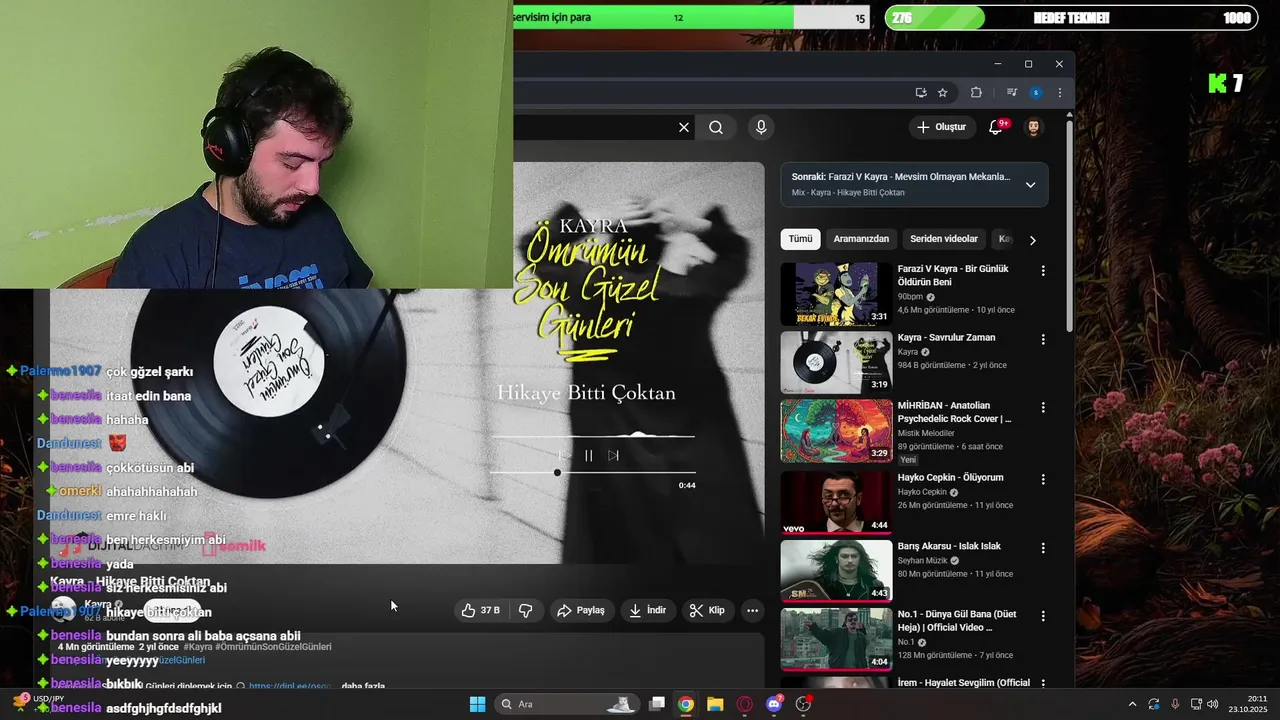Open the taskbar clock showing 20:11
1280x720 pixels.
[1250, 704]
